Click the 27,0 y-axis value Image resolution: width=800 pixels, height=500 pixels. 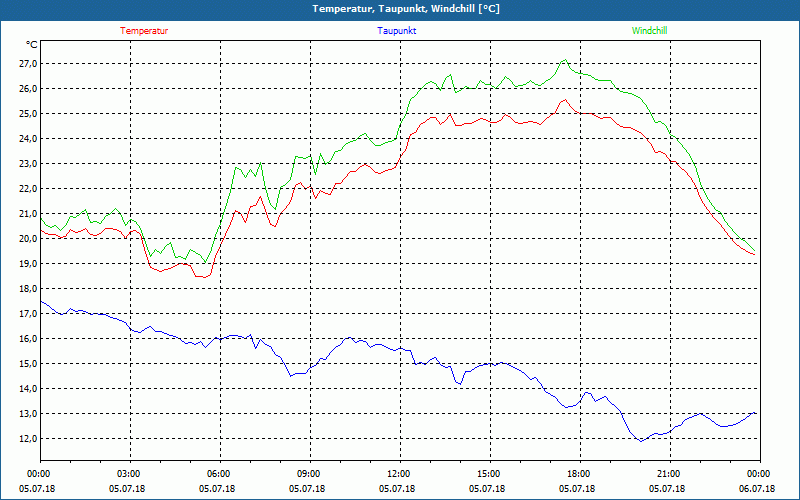(28, 64)
